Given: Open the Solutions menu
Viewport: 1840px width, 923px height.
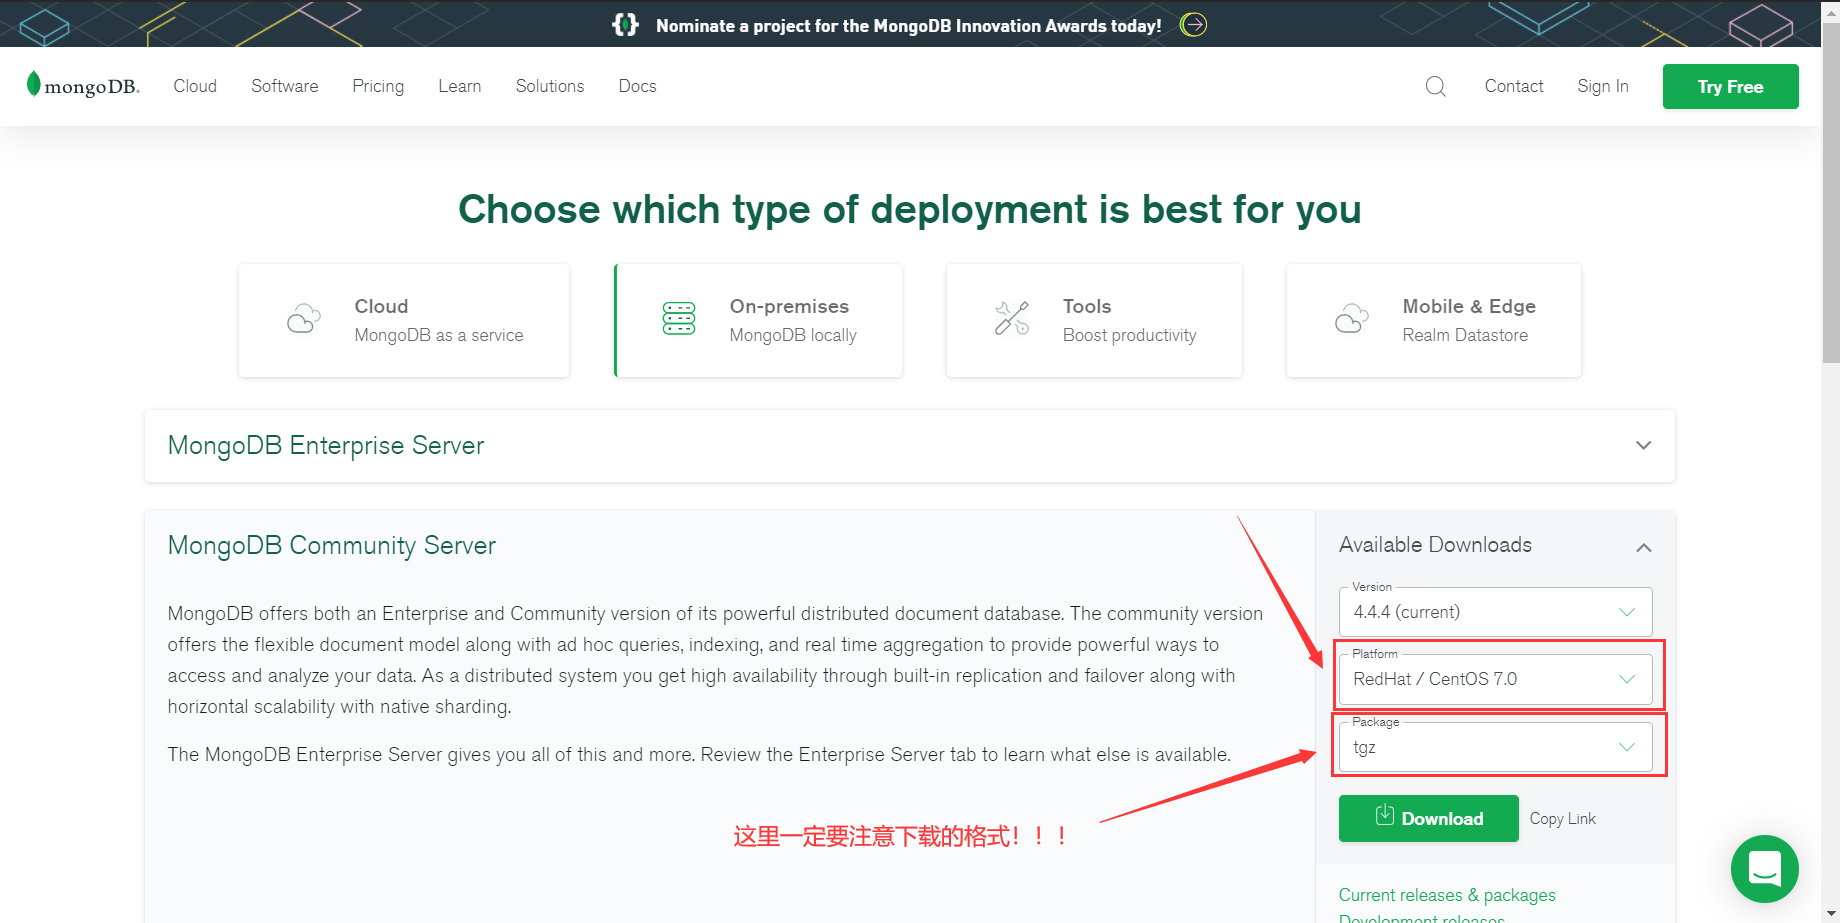Looking at the screenshot, I should tap(550, 86).
